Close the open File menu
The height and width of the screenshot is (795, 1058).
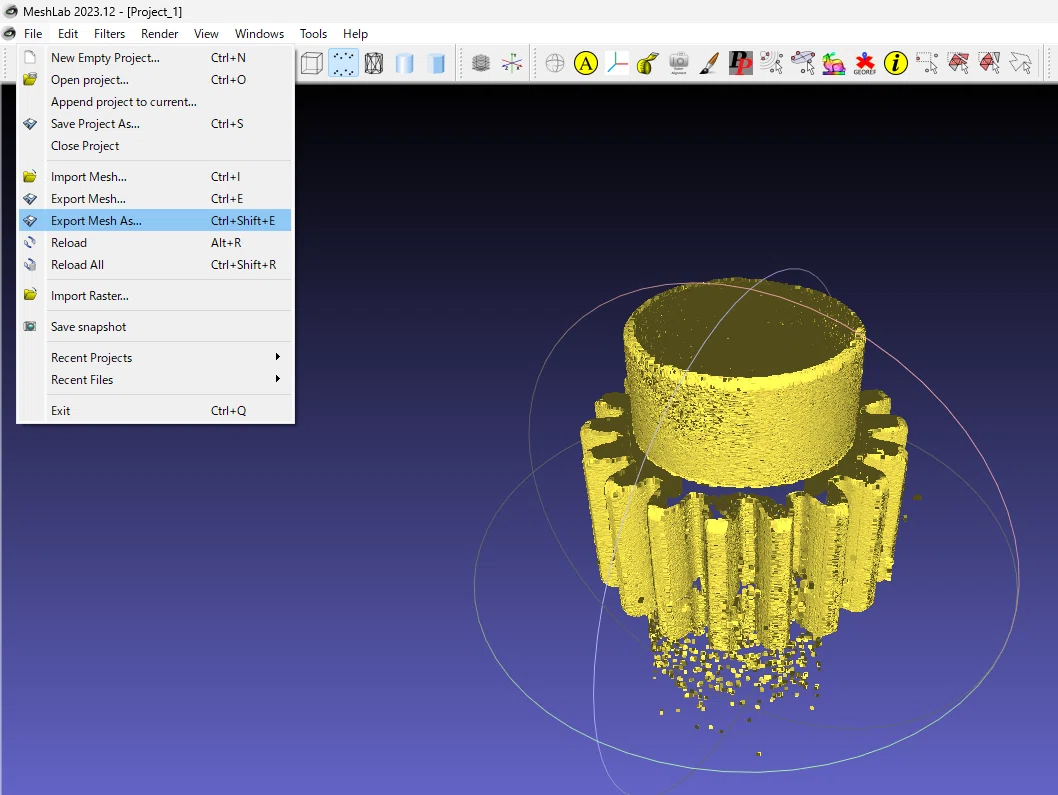click(33, 34)
